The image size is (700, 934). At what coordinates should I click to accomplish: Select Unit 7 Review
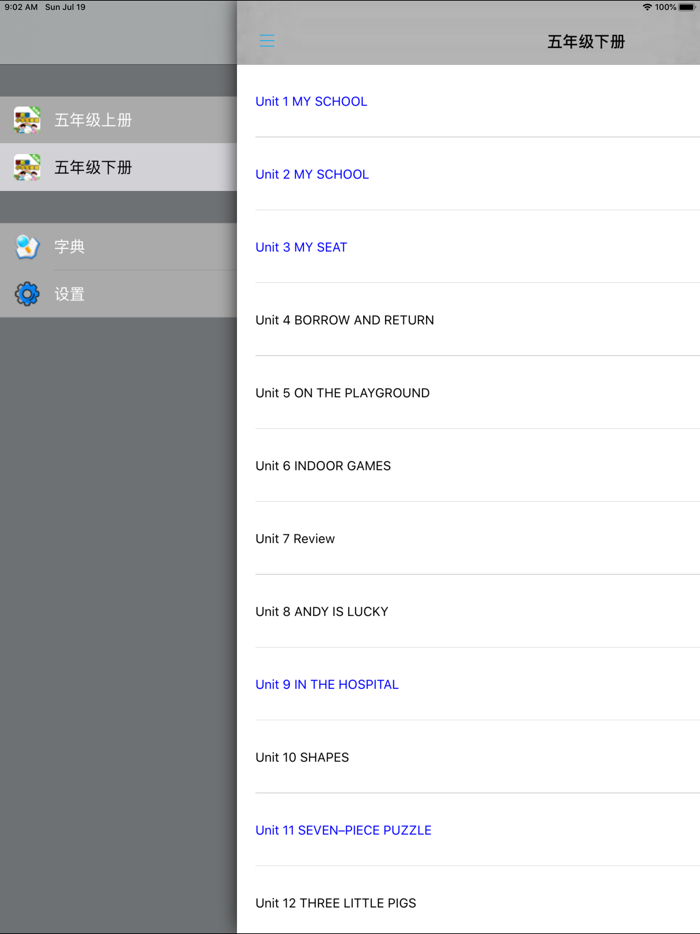(468, 538)
